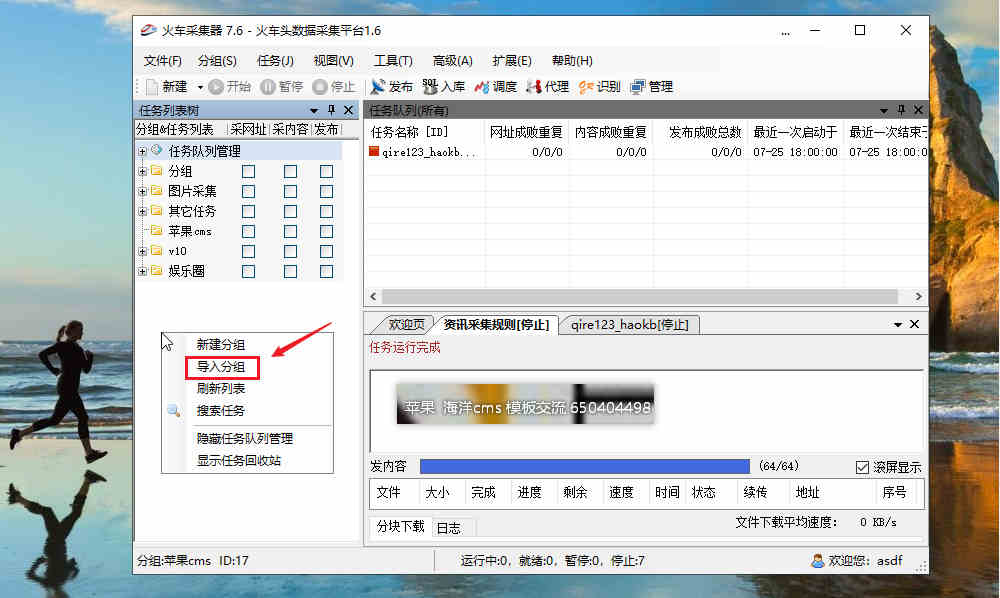Screen dimensions: 1000x598
Task: Switch to the 欢迎页 tab
Action: point(409,324)
